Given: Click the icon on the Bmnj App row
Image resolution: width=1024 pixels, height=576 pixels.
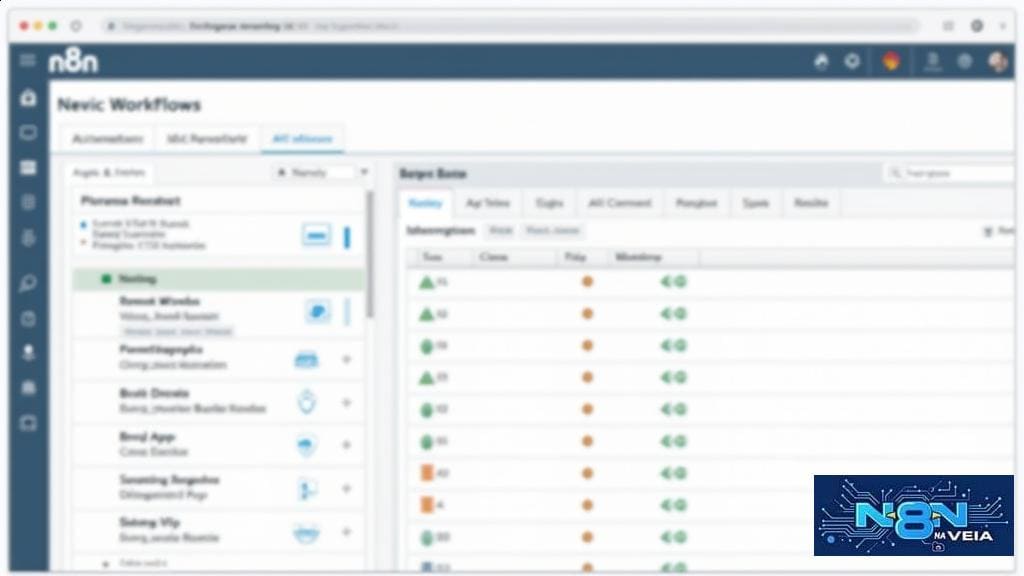Looking at the screenshot, I should coord(306,445).
